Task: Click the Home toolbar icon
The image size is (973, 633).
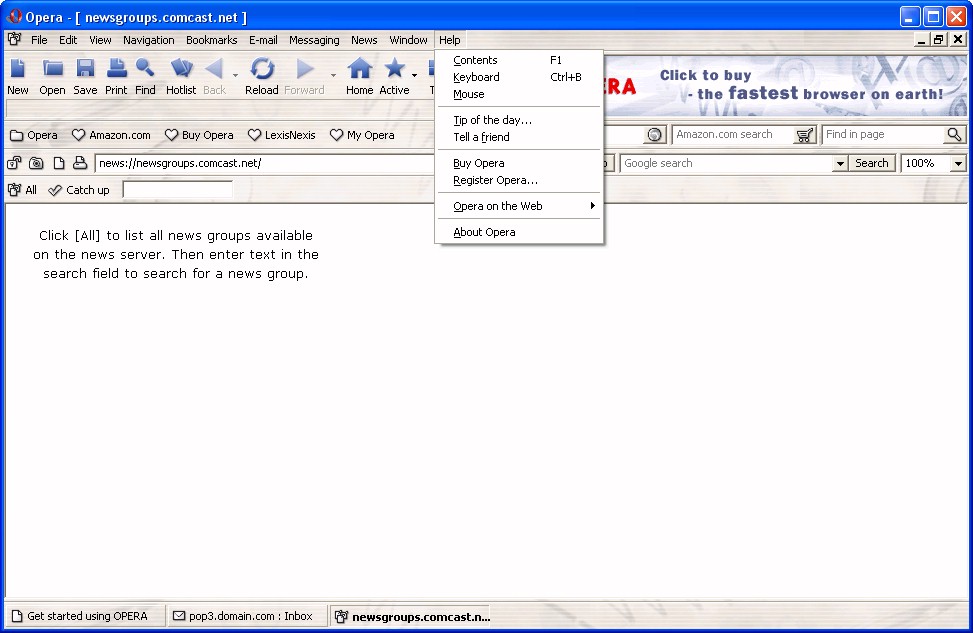Action: [x=359, y=69]
